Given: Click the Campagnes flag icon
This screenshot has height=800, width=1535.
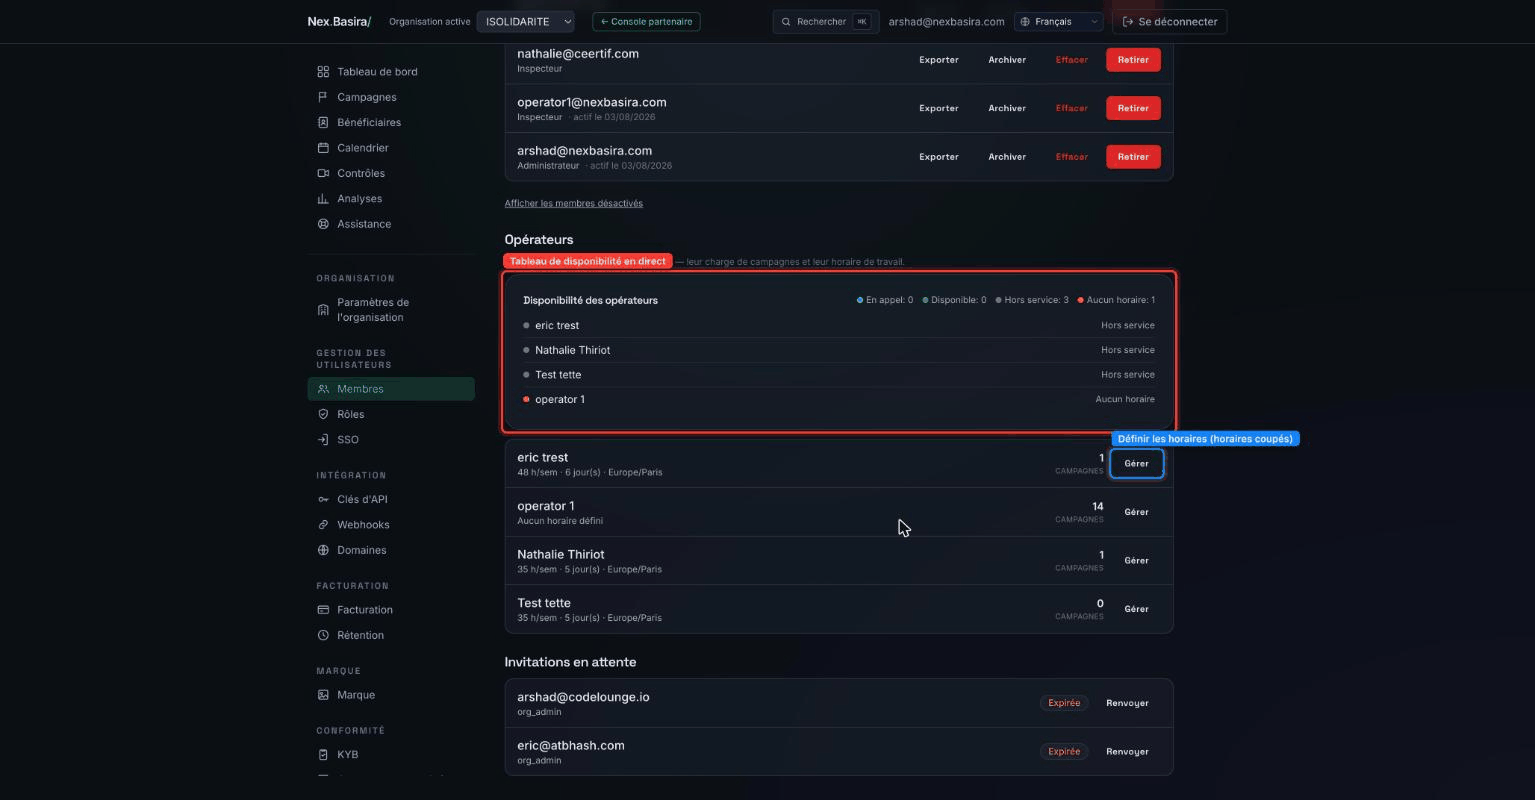Looking at the screenshot, I should pyautogui.click(x=323, y=97).
